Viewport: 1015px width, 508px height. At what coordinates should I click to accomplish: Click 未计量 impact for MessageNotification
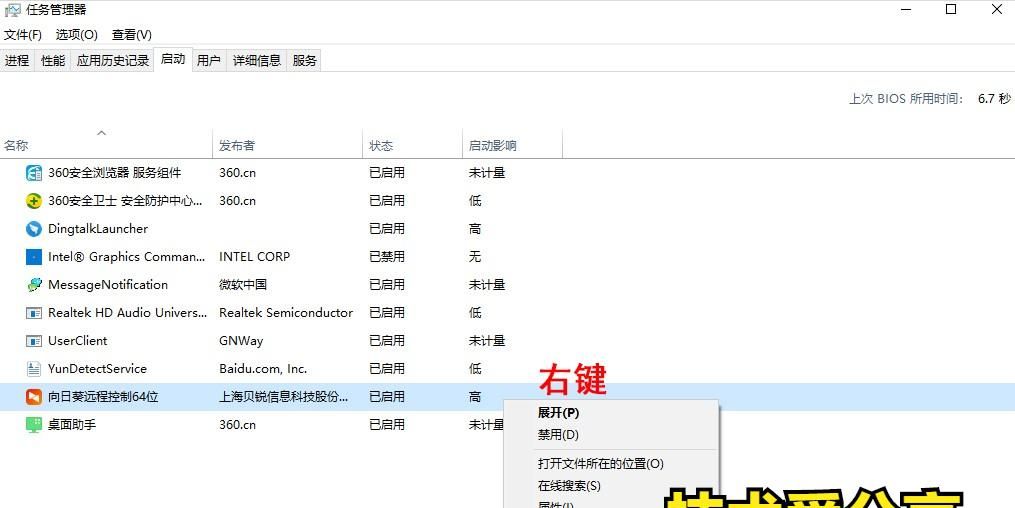point(487,285)
